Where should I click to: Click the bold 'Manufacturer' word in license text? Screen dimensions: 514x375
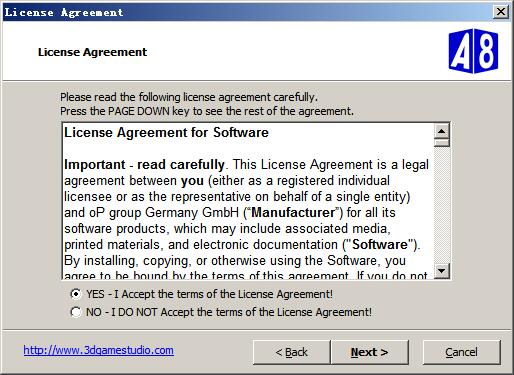293,213
